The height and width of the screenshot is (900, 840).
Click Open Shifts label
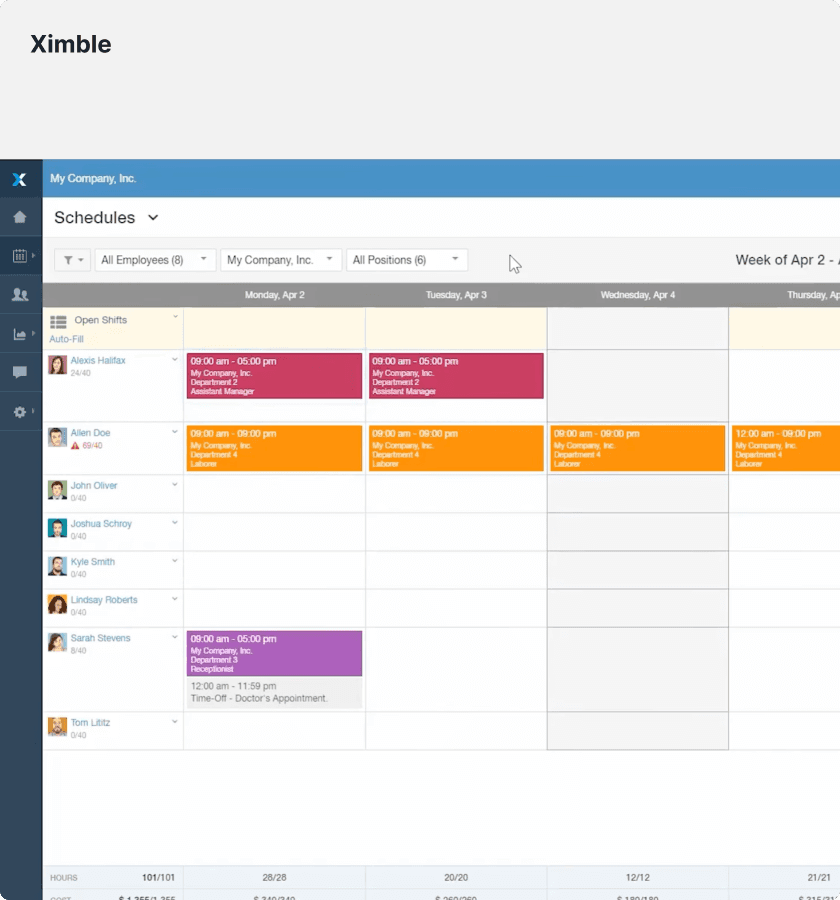pyautogui.click(x=100, y=320)
